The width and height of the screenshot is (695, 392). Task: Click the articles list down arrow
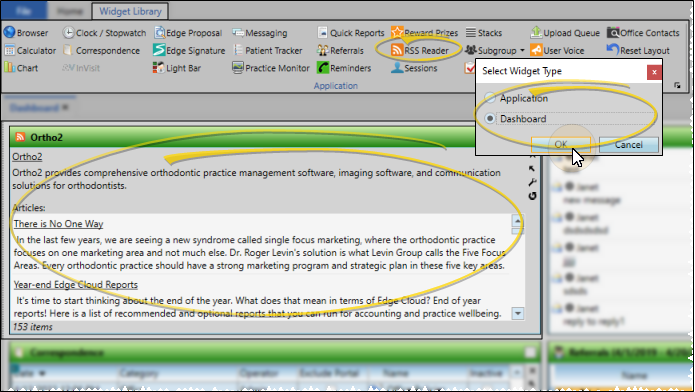pos(518,314)
